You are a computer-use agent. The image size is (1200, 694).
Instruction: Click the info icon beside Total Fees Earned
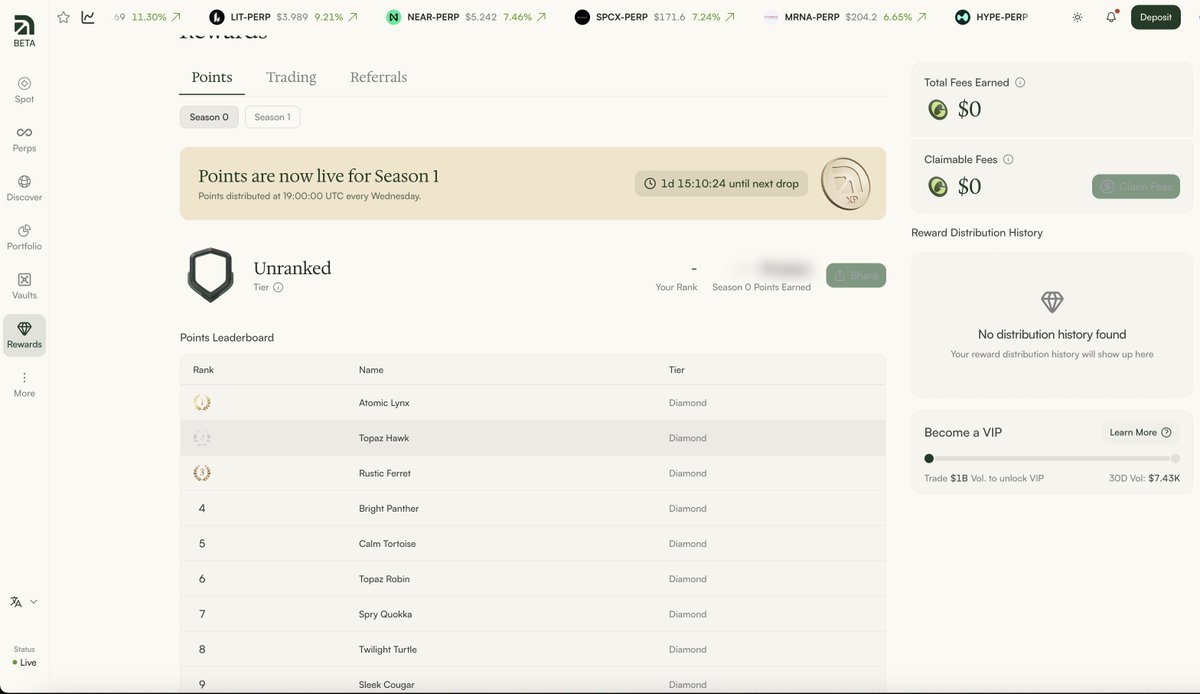click(1020, 83)
